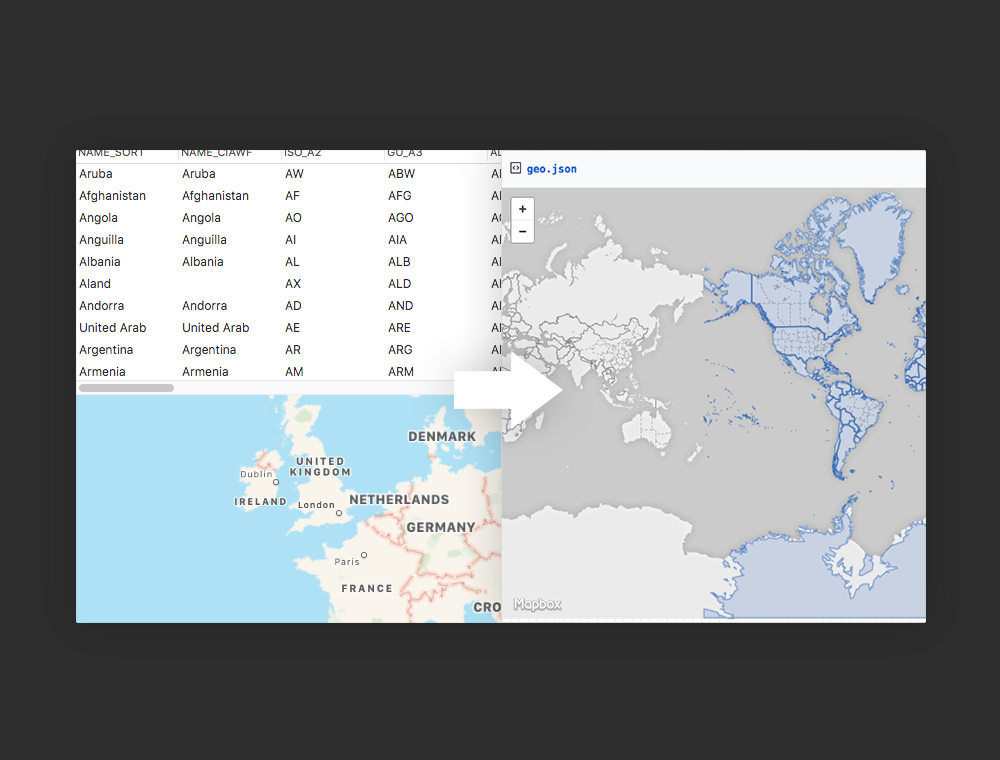Click the DENMARK label on the map
This screenshot has height=760, width=1000.
tap(441, 436)
